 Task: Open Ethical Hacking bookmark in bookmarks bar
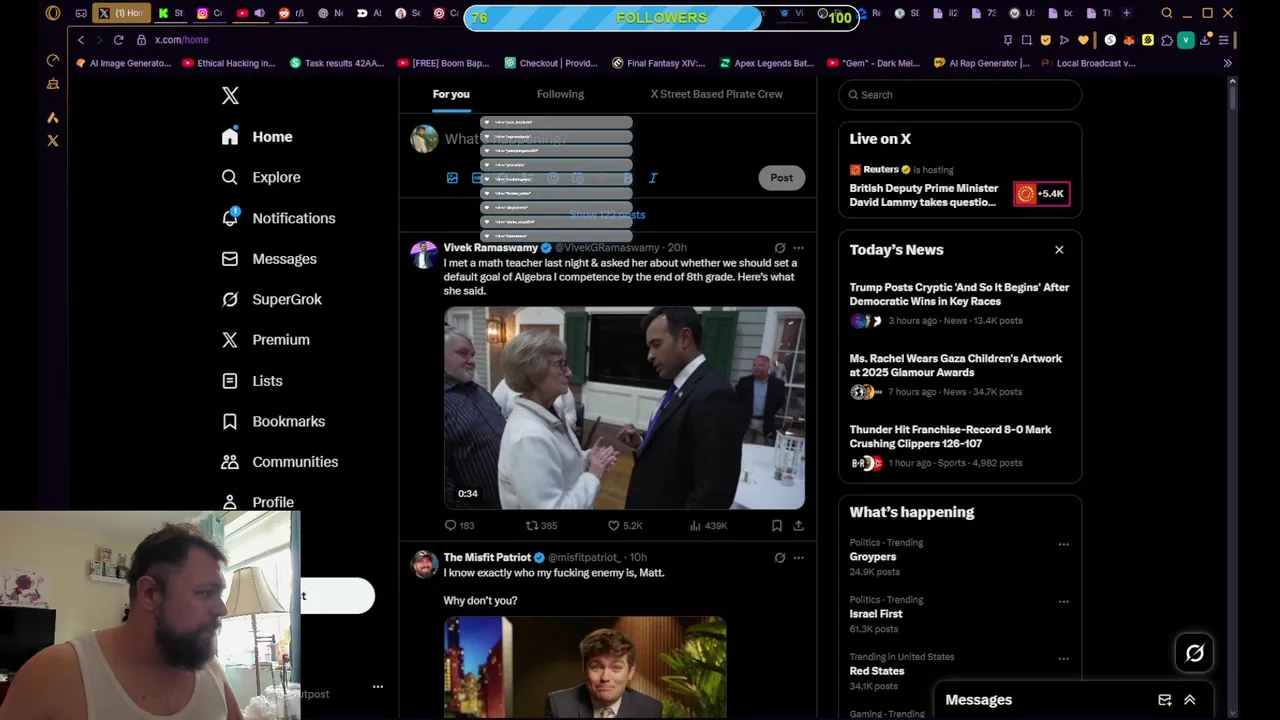pyautogui.click(x=228, y=63)
